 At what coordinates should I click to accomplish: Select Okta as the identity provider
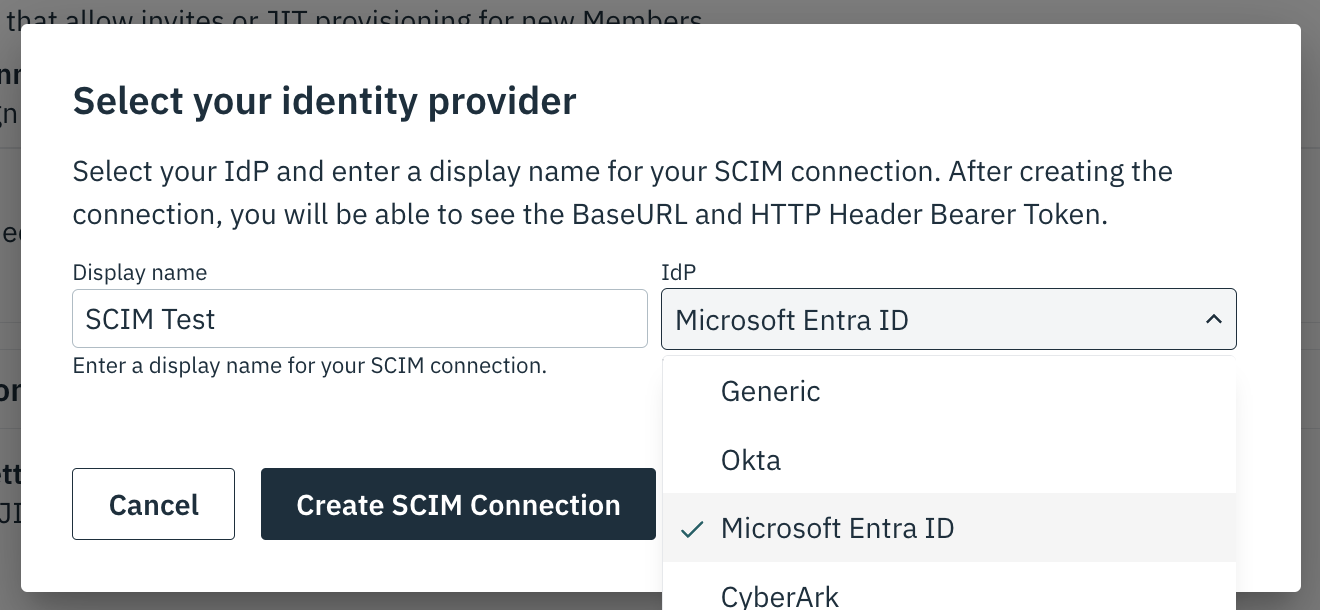750,459
